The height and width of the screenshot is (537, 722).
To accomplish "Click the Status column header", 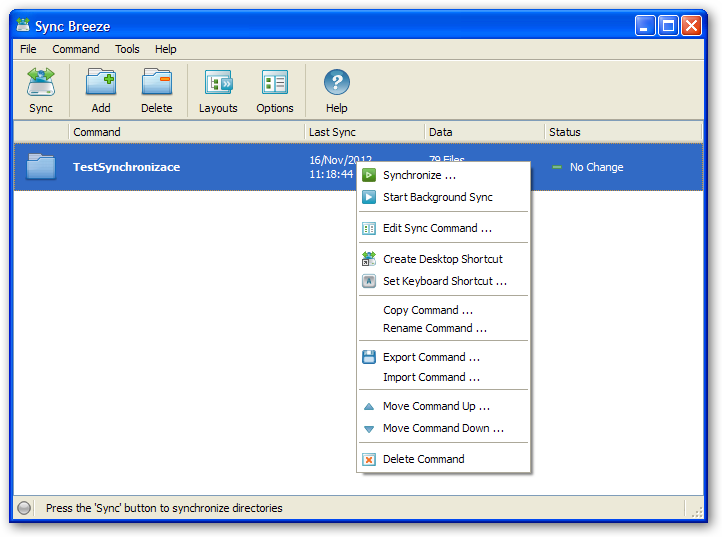I will (x=623, y=132).
